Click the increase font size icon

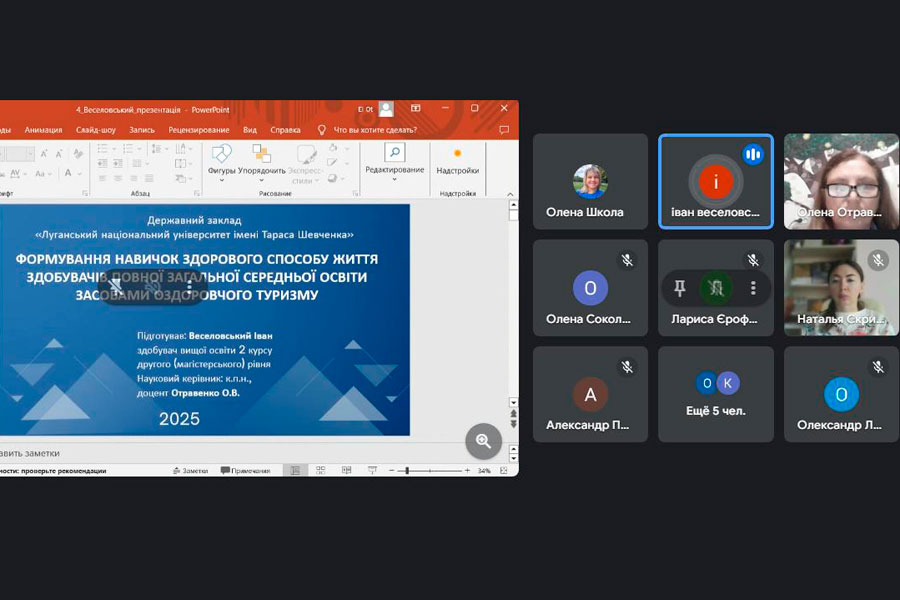[x=44, y=154]
